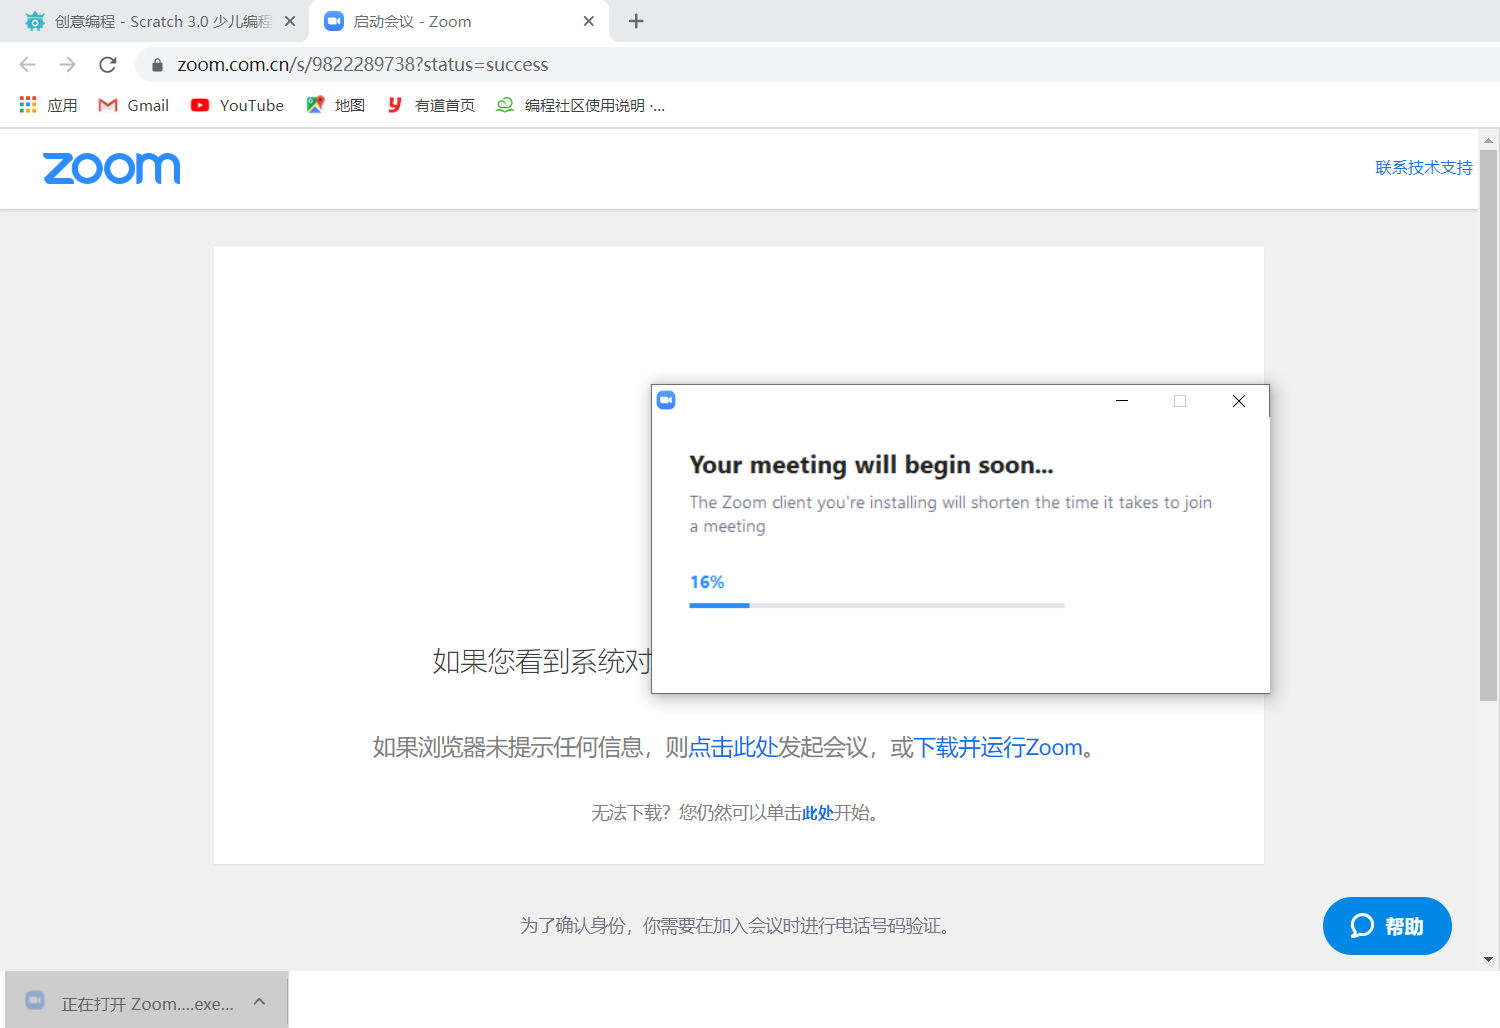
Task: Select the 启动会议 - Zoom tab
Action: click(460, 21)
